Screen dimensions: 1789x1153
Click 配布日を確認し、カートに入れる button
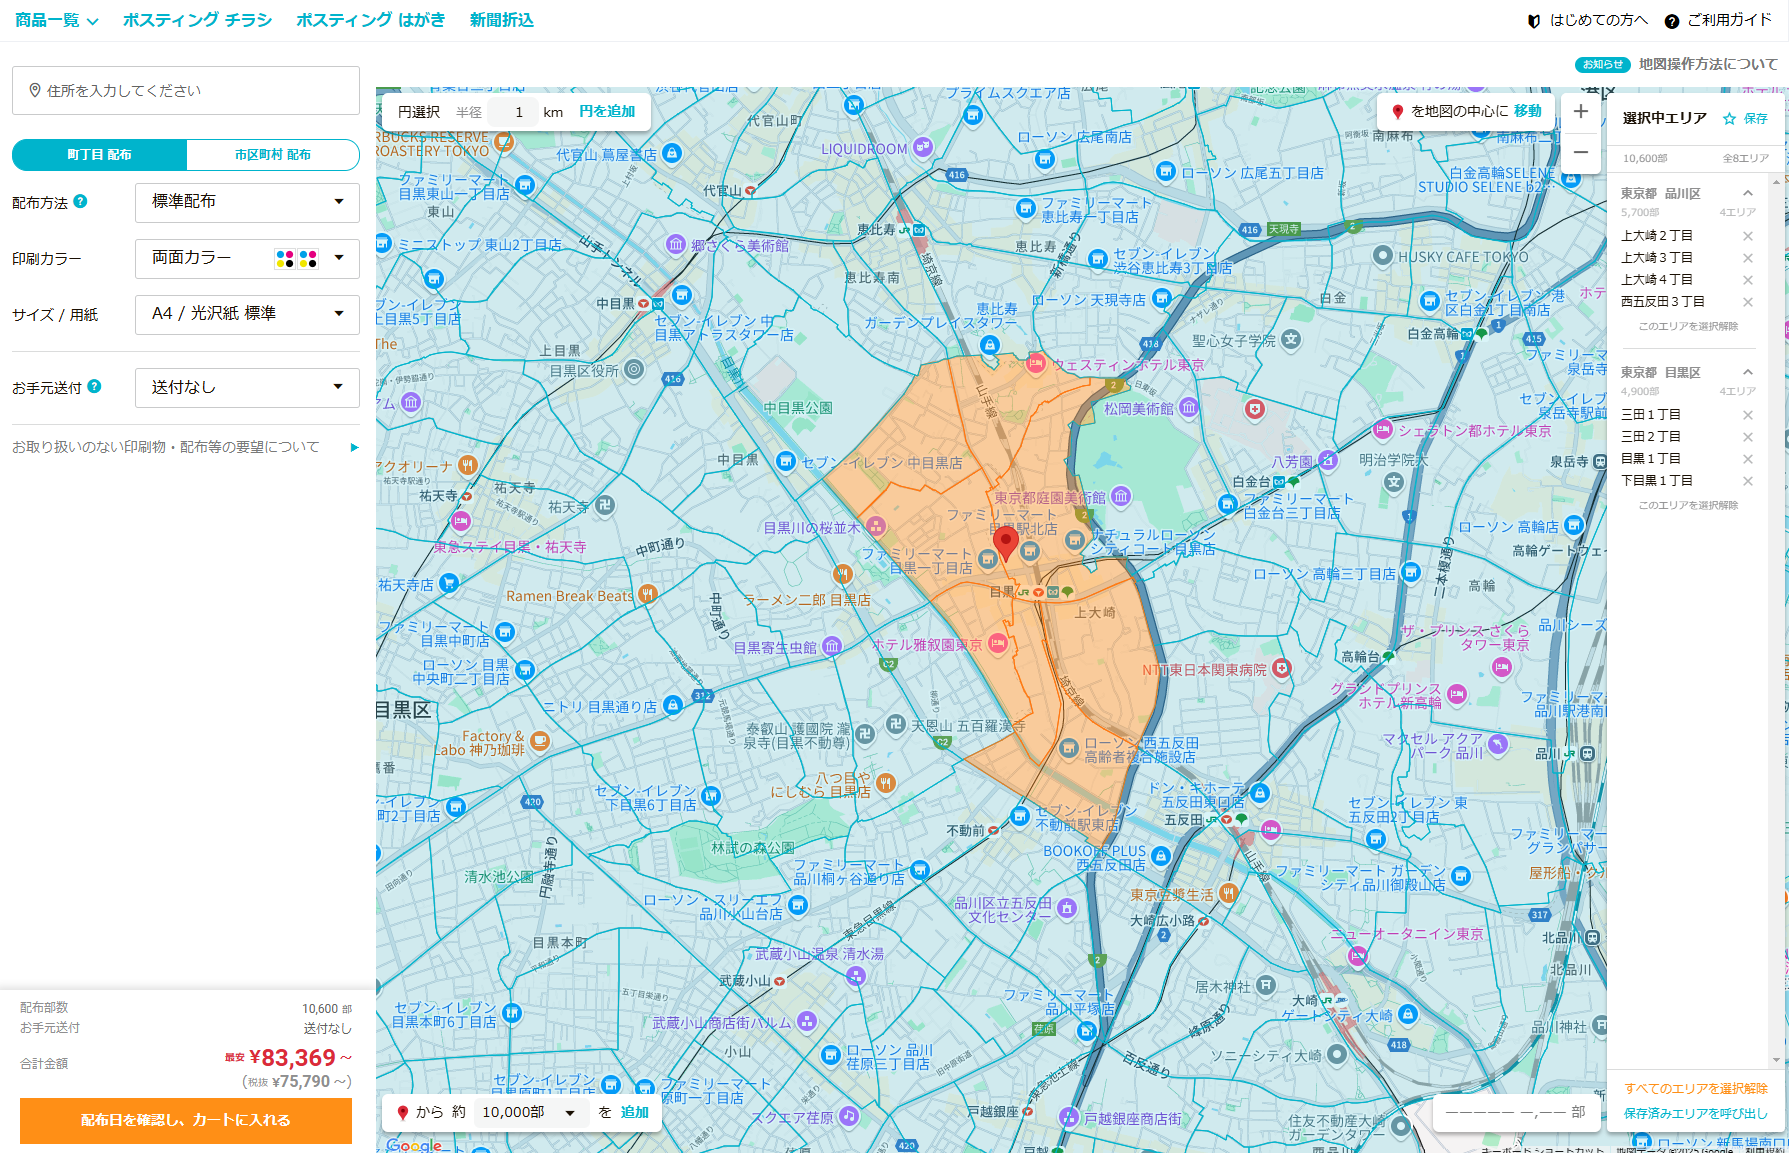(186, 1120)
